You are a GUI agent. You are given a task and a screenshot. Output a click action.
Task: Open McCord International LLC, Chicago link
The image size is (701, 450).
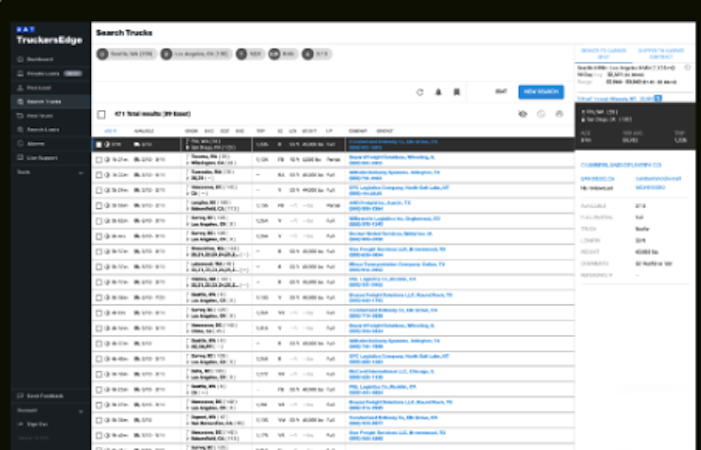tap(391, 371)
